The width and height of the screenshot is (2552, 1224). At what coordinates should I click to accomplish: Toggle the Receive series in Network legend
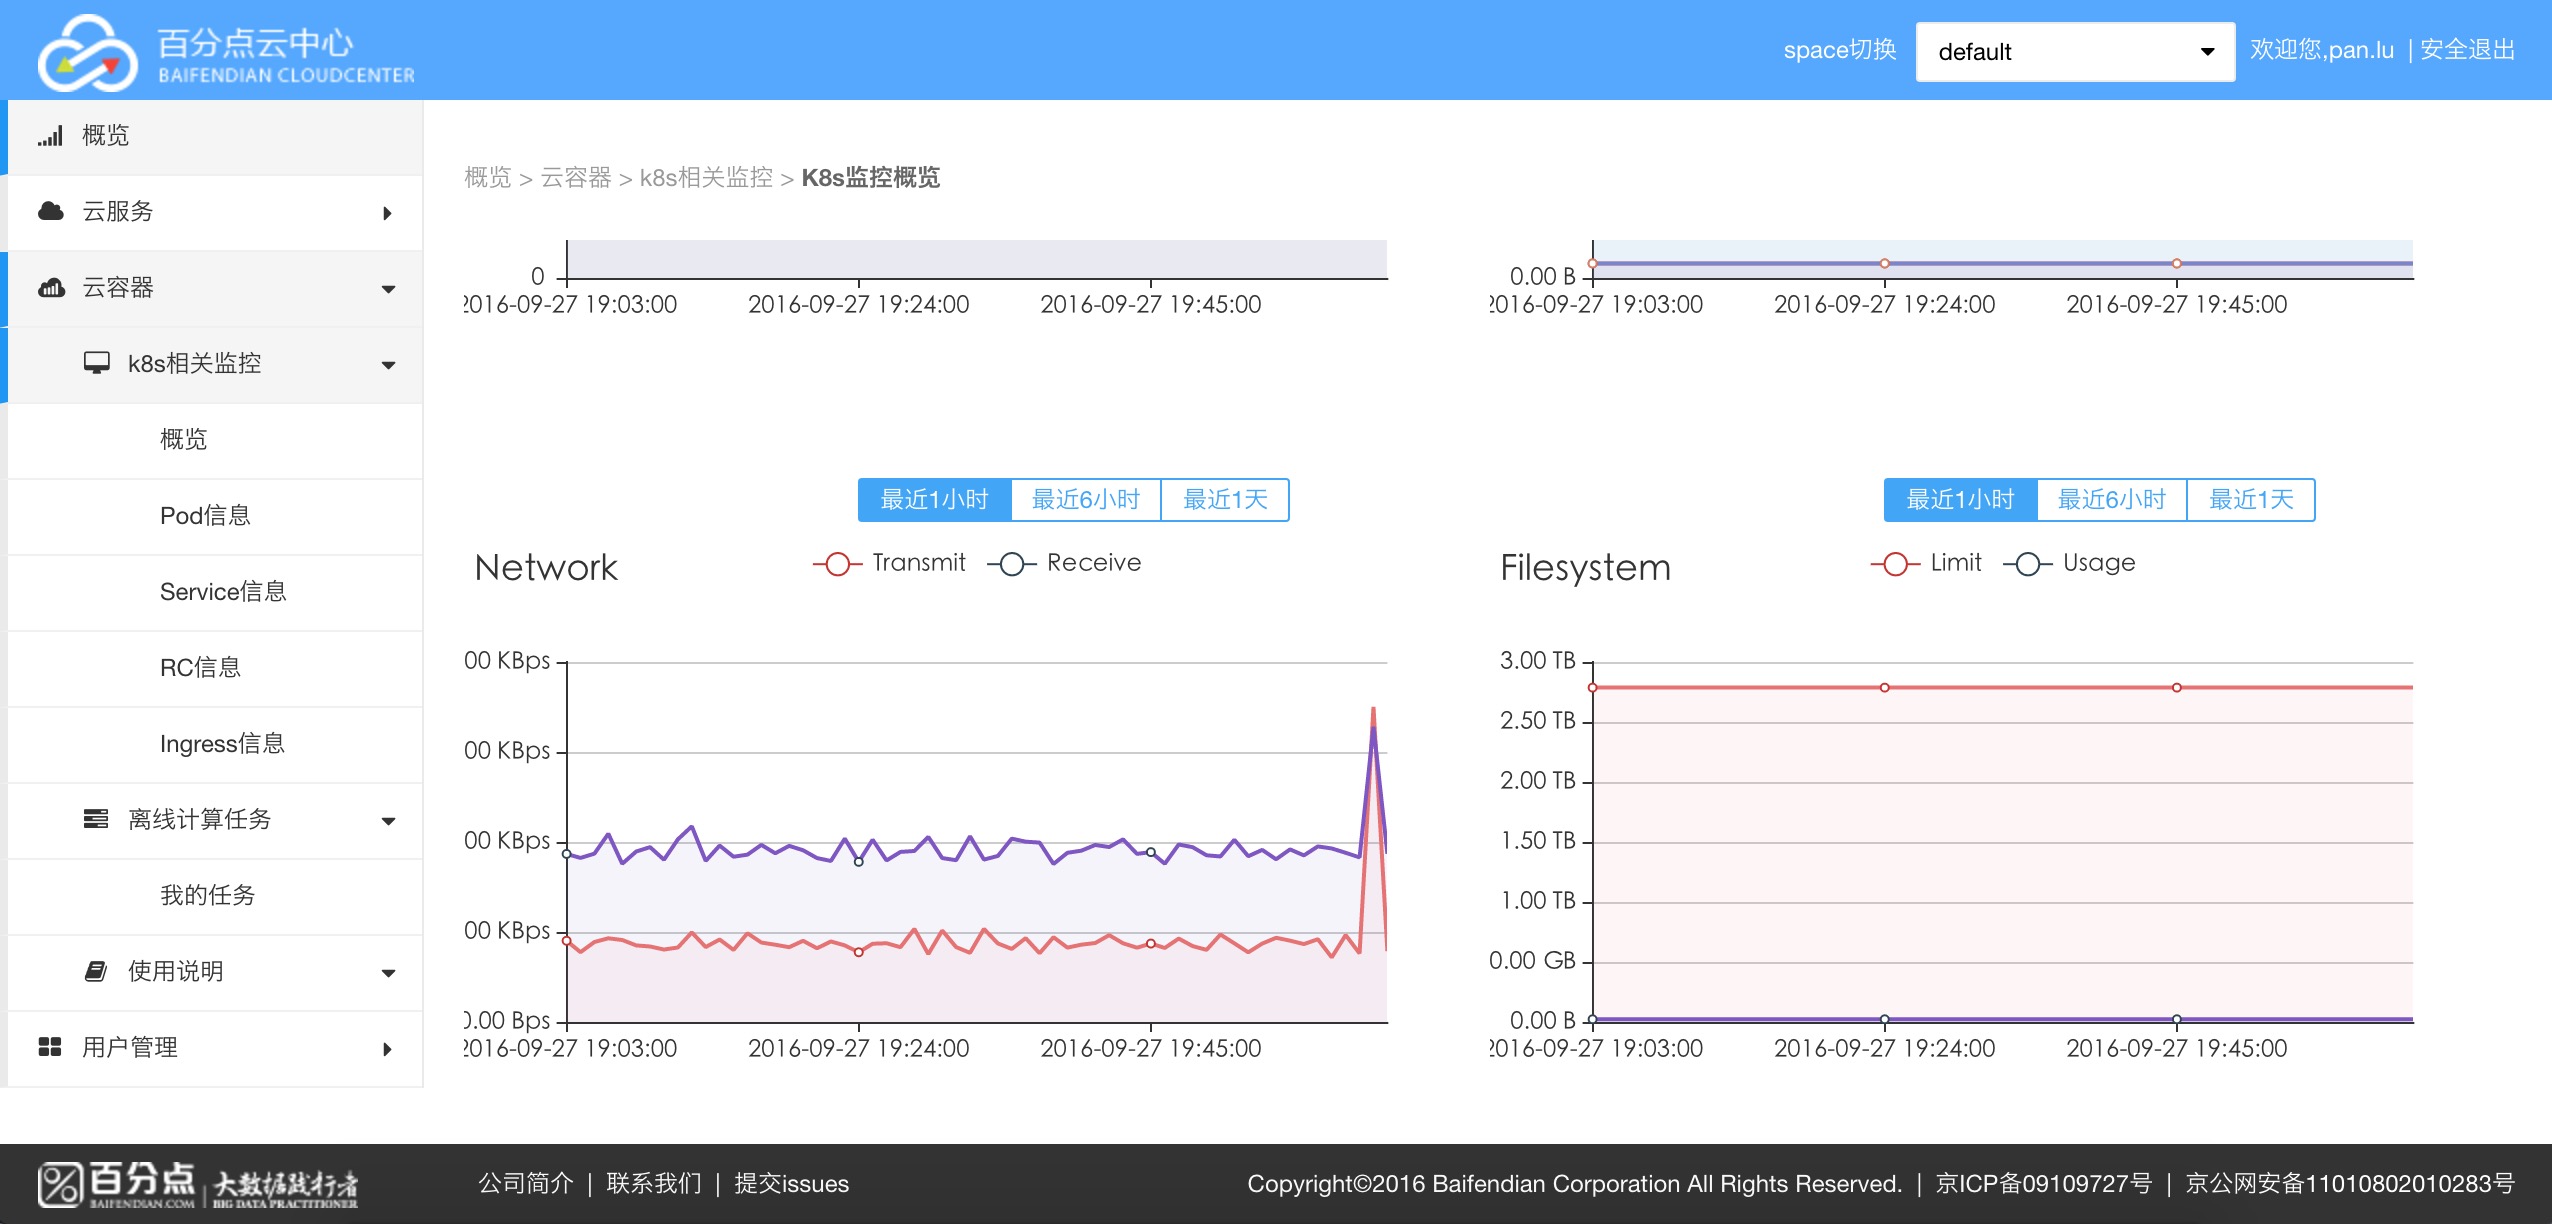tap(1065, 563)
